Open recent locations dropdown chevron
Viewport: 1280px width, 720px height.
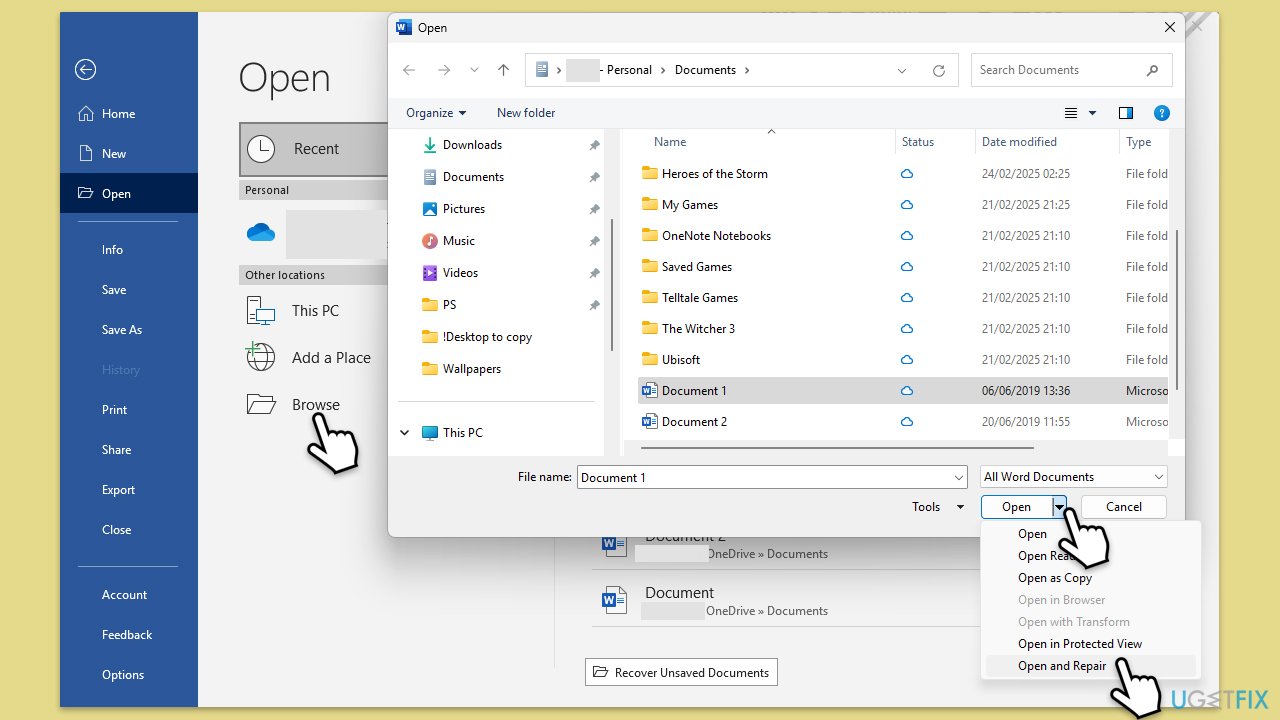[x=474, y=70]
